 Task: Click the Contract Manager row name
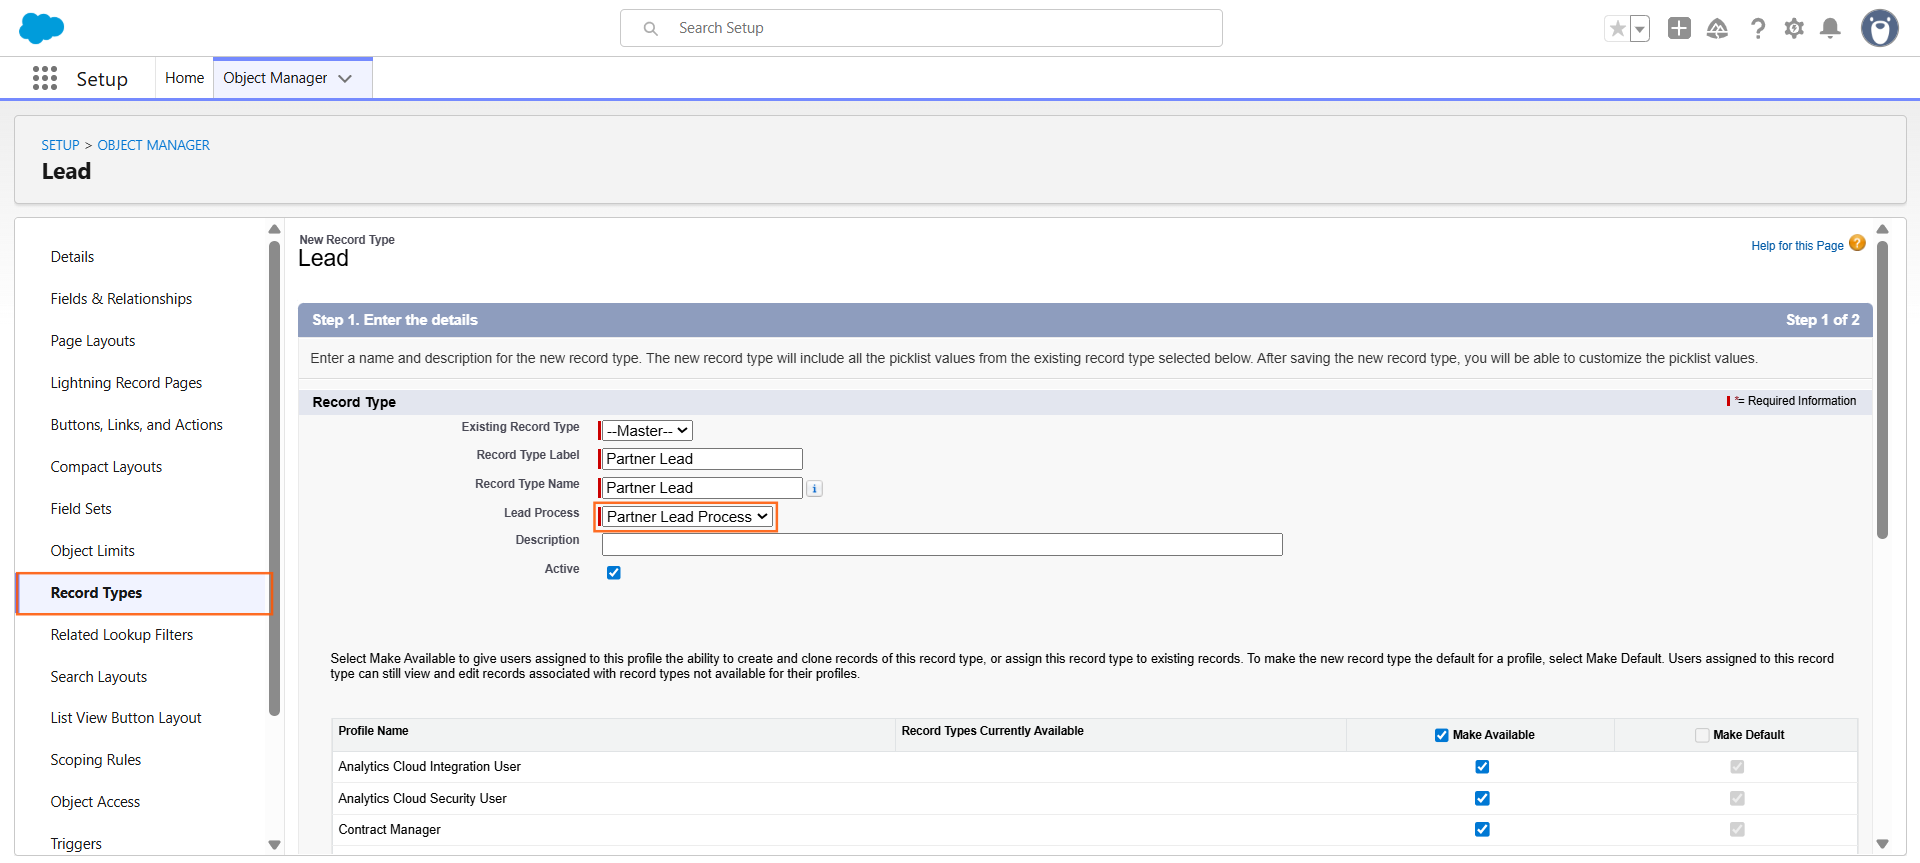point(389,830)
